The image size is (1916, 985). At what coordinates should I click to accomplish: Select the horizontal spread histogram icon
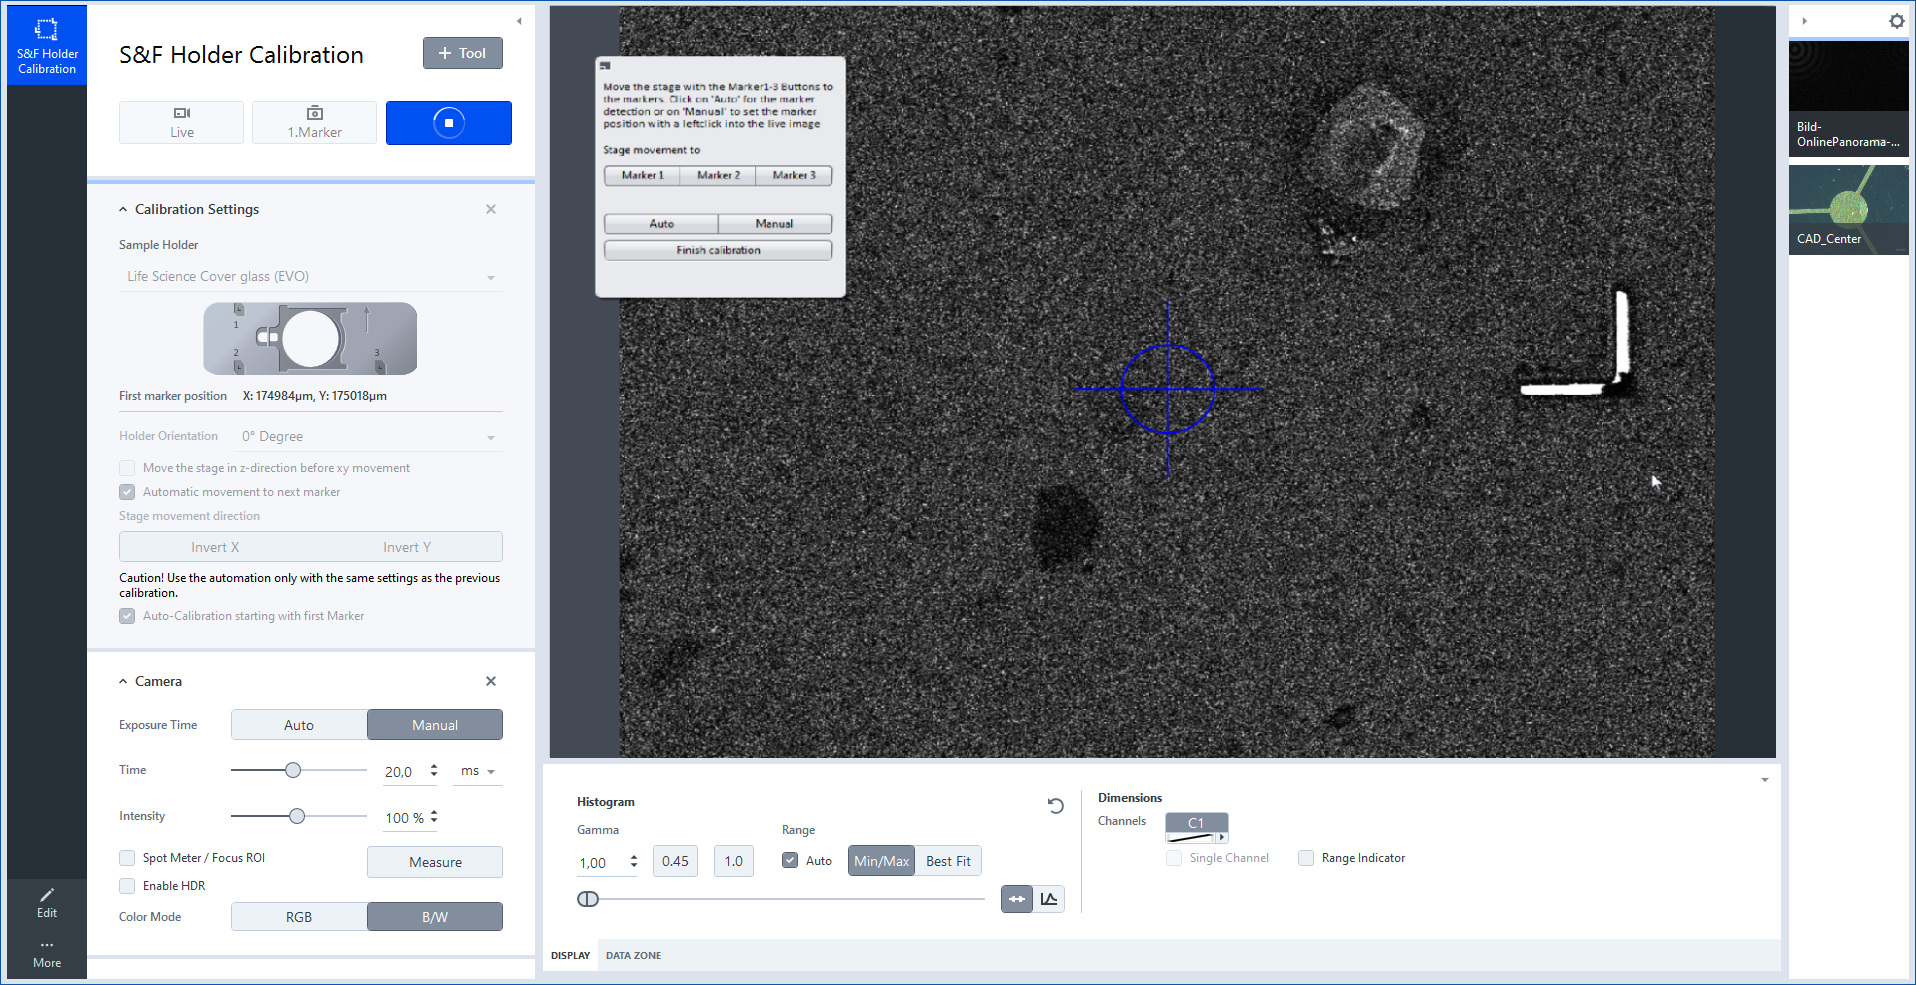pyautogui.click(x=1016, y=899)
